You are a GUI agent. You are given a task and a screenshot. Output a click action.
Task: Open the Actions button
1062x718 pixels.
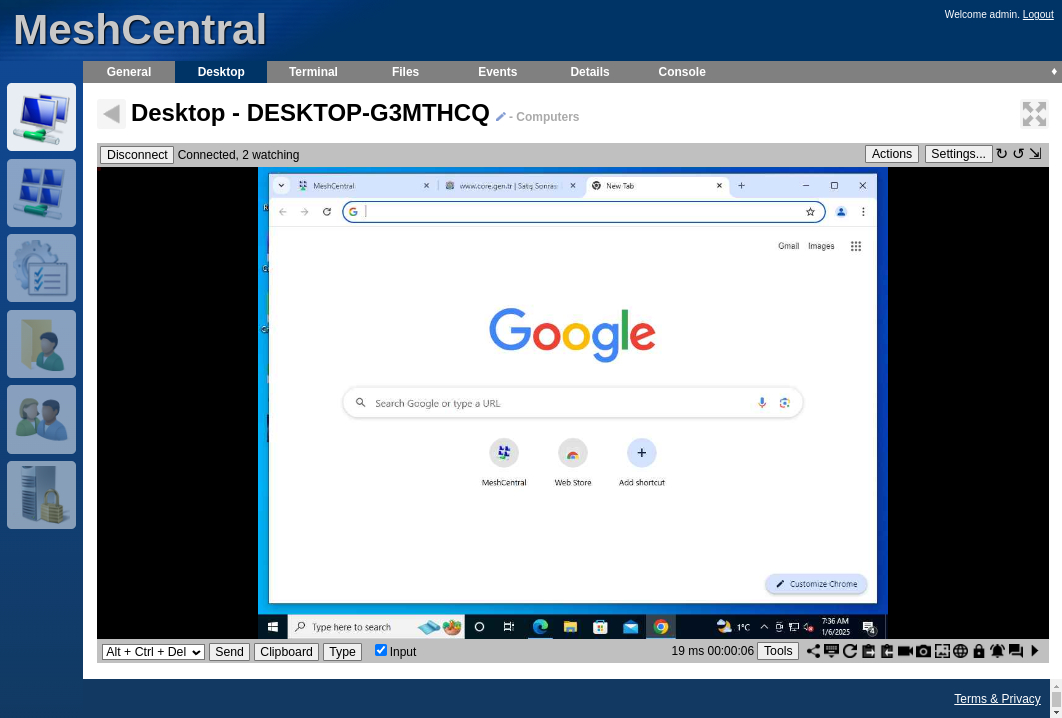click(x=891, y=154)
